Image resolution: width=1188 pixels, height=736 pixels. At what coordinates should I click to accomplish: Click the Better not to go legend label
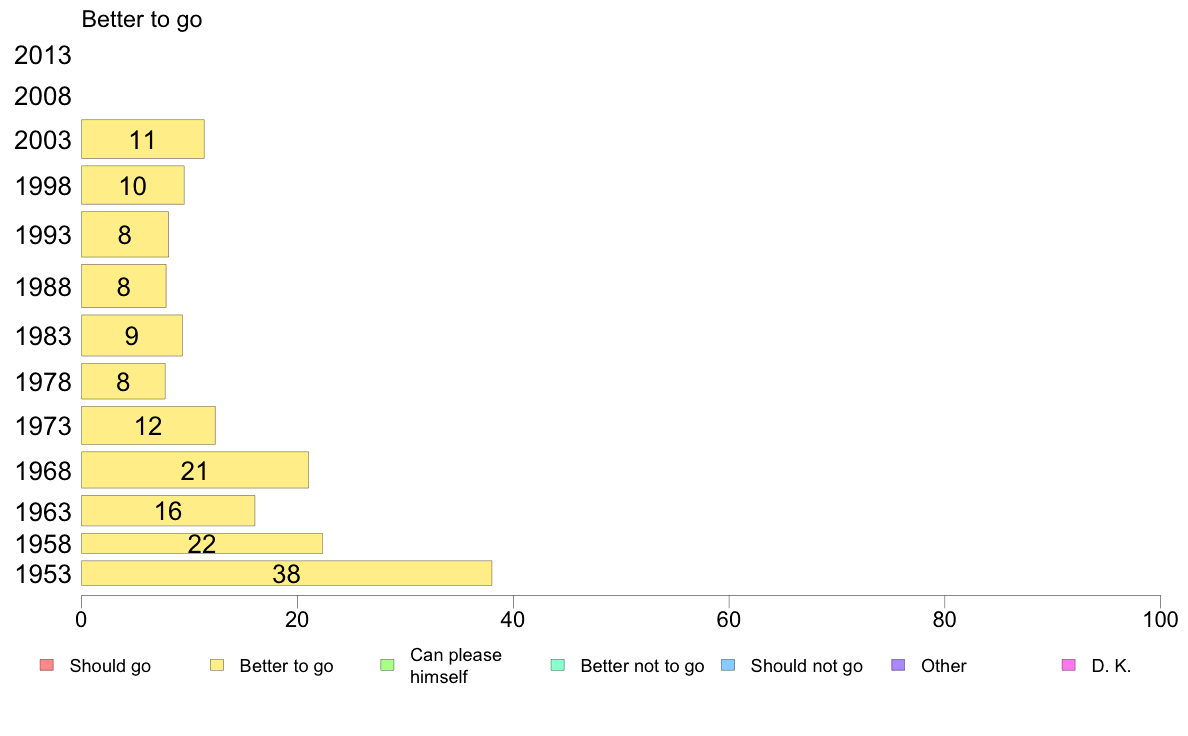click(x=642, y=666)
